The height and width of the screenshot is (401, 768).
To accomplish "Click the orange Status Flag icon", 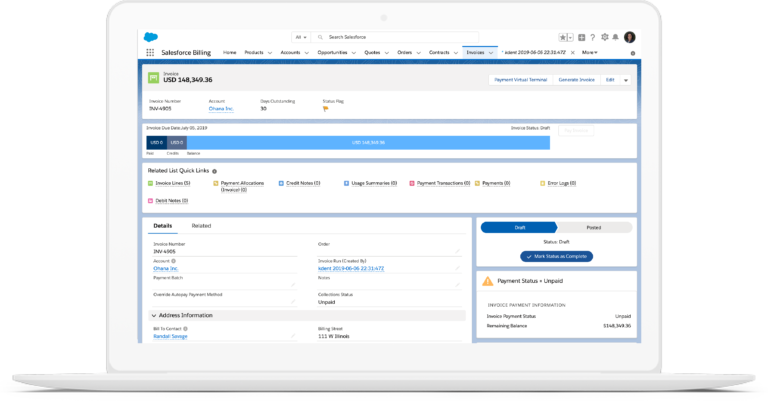I will pos(326,109).
